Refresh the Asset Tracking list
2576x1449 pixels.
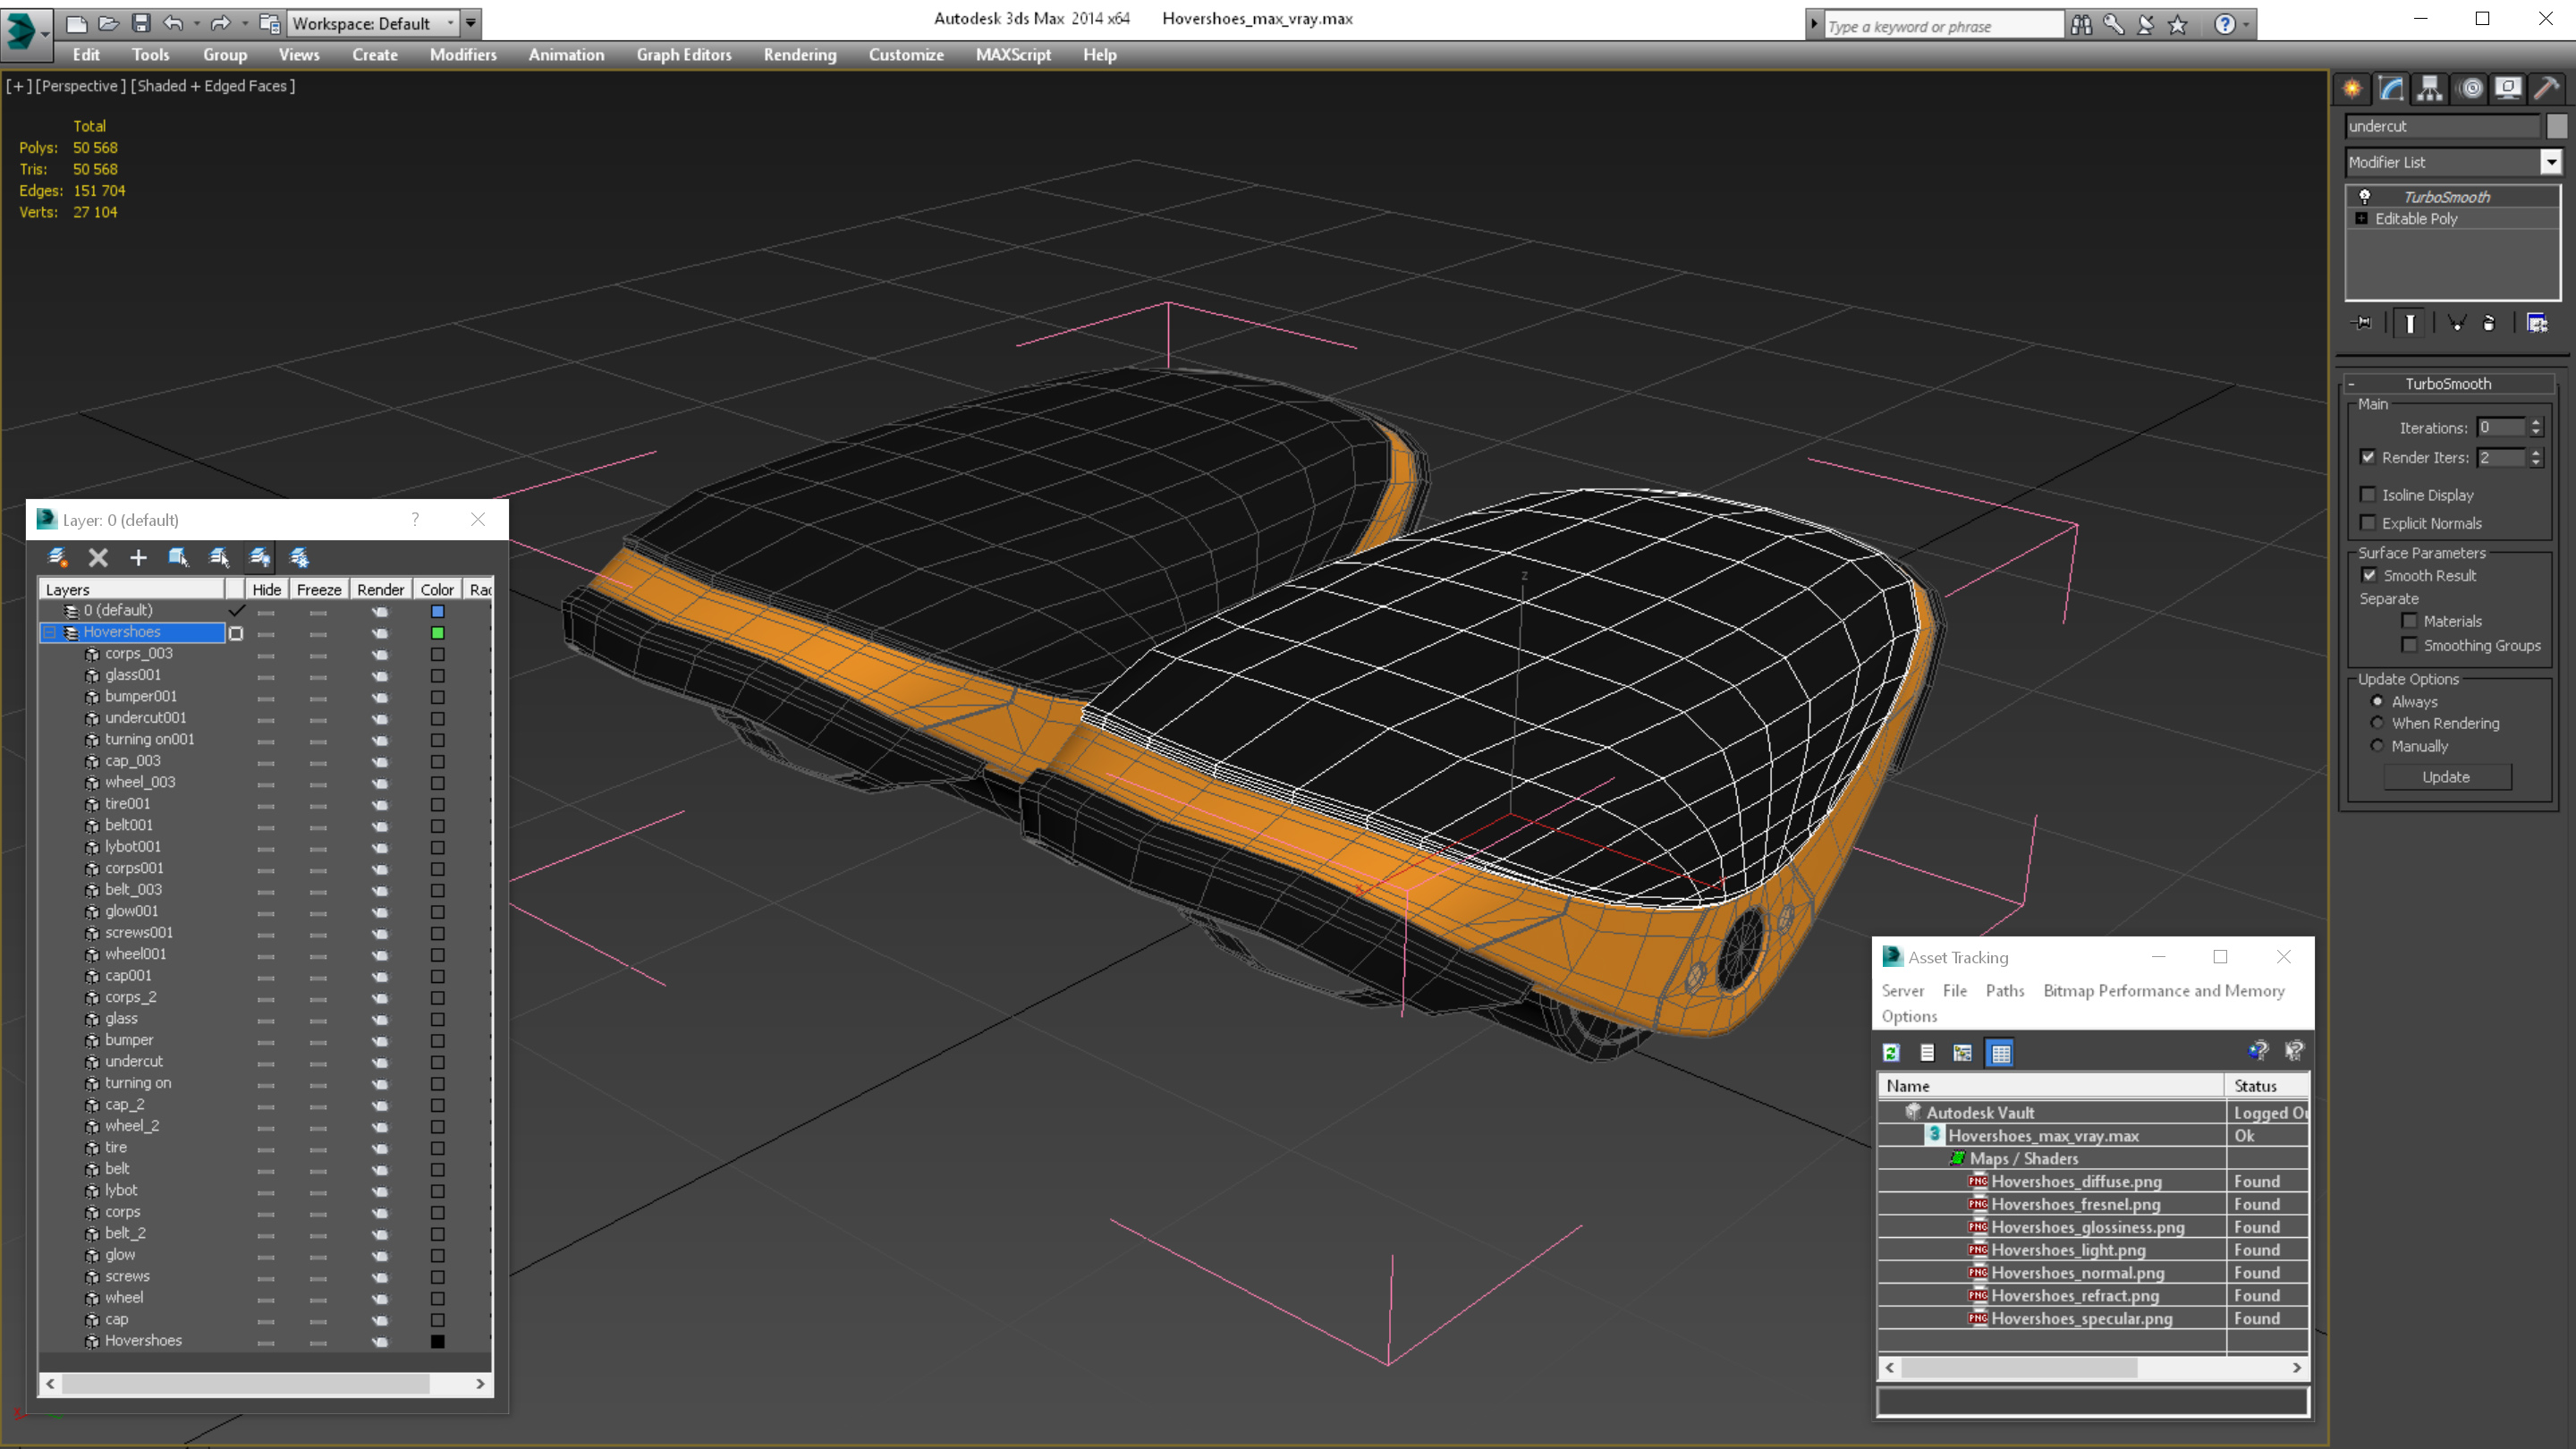click(x=1891, y=1052)
